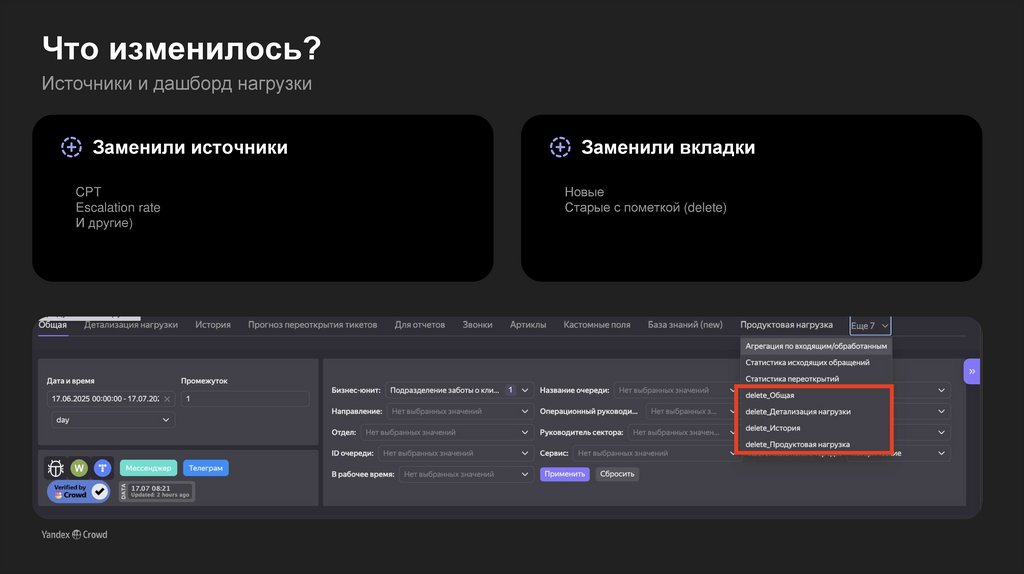Click the blue T tracker icon
Screen dimensions: 1024x574
(102, 468)
